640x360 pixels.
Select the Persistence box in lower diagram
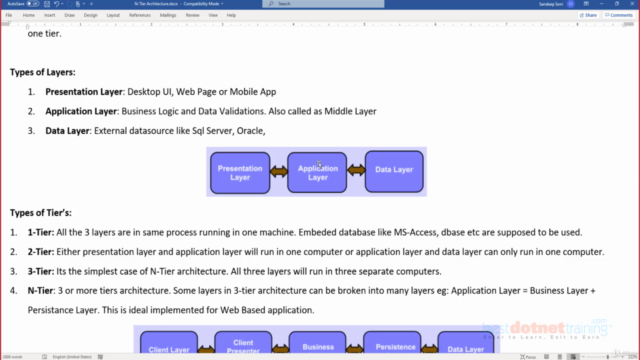392,343
